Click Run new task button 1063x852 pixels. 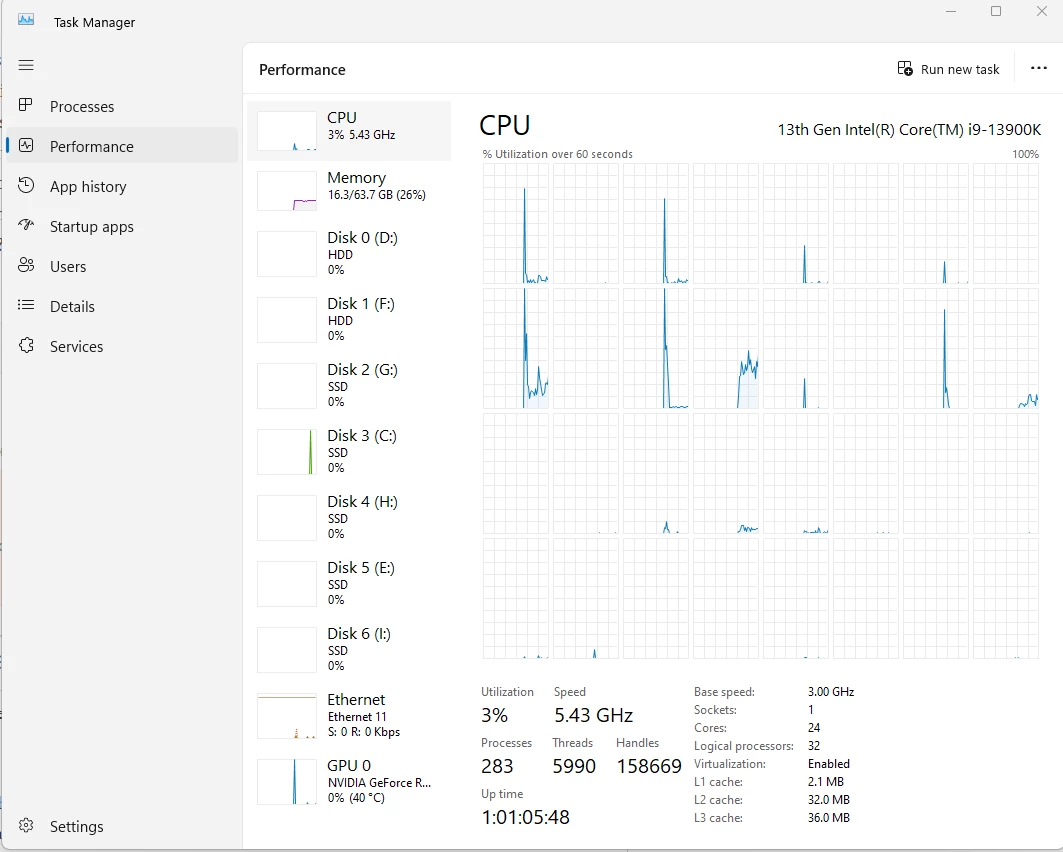pos(948,69)
